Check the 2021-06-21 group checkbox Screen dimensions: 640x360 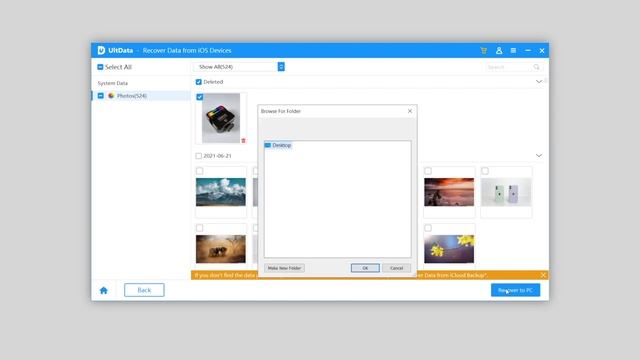point(199,156)
